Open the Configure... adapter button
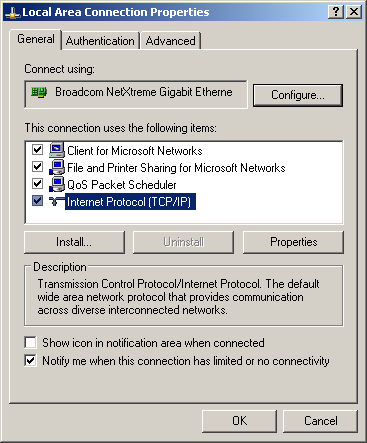 pyautogui.click(x=298, y=95)
